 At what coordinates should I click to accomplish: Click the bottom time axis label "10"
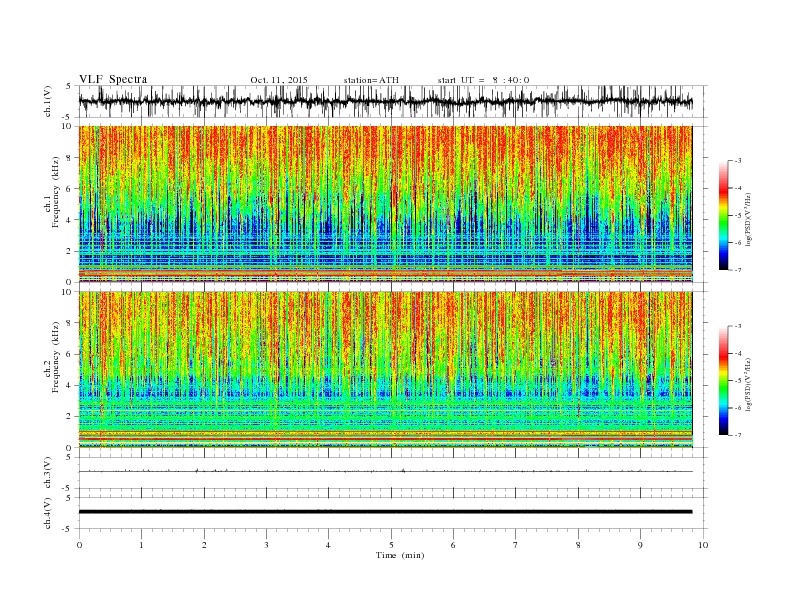[x=703, y=545]
